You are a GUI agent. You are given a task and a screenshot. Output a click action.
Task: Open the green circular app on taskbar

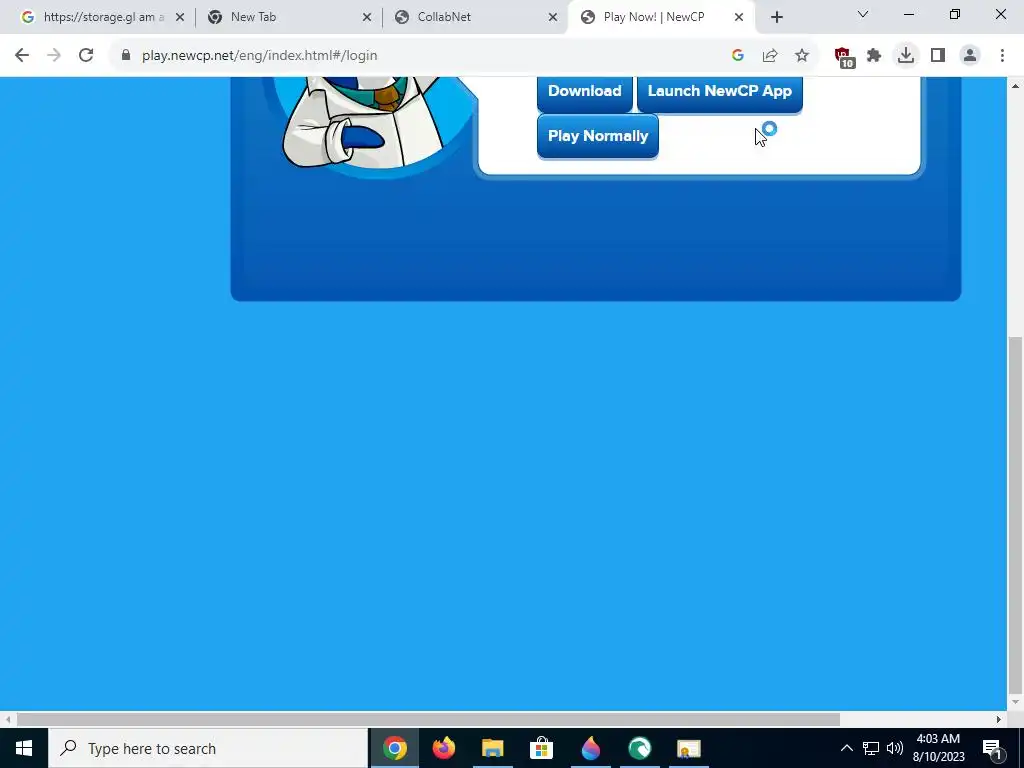tap(639, 748)
